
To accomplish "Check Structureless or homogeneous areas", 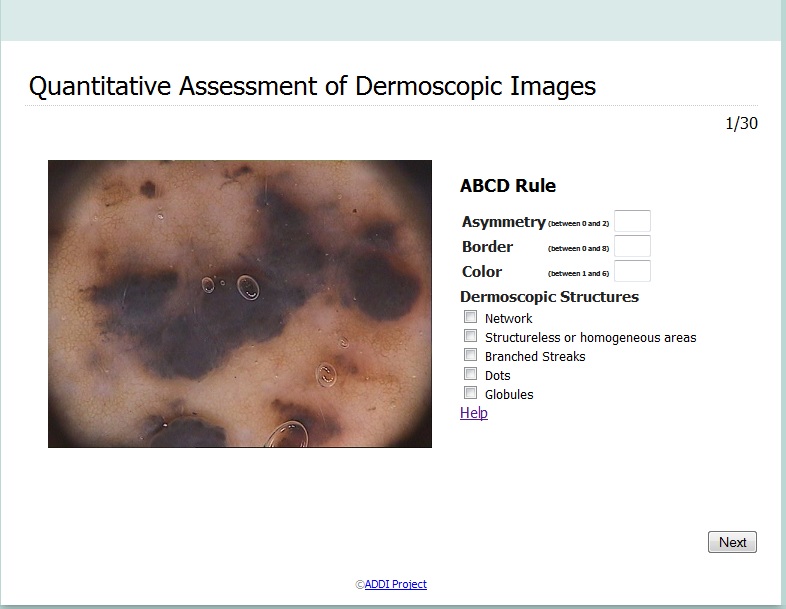I will [470, 336].
